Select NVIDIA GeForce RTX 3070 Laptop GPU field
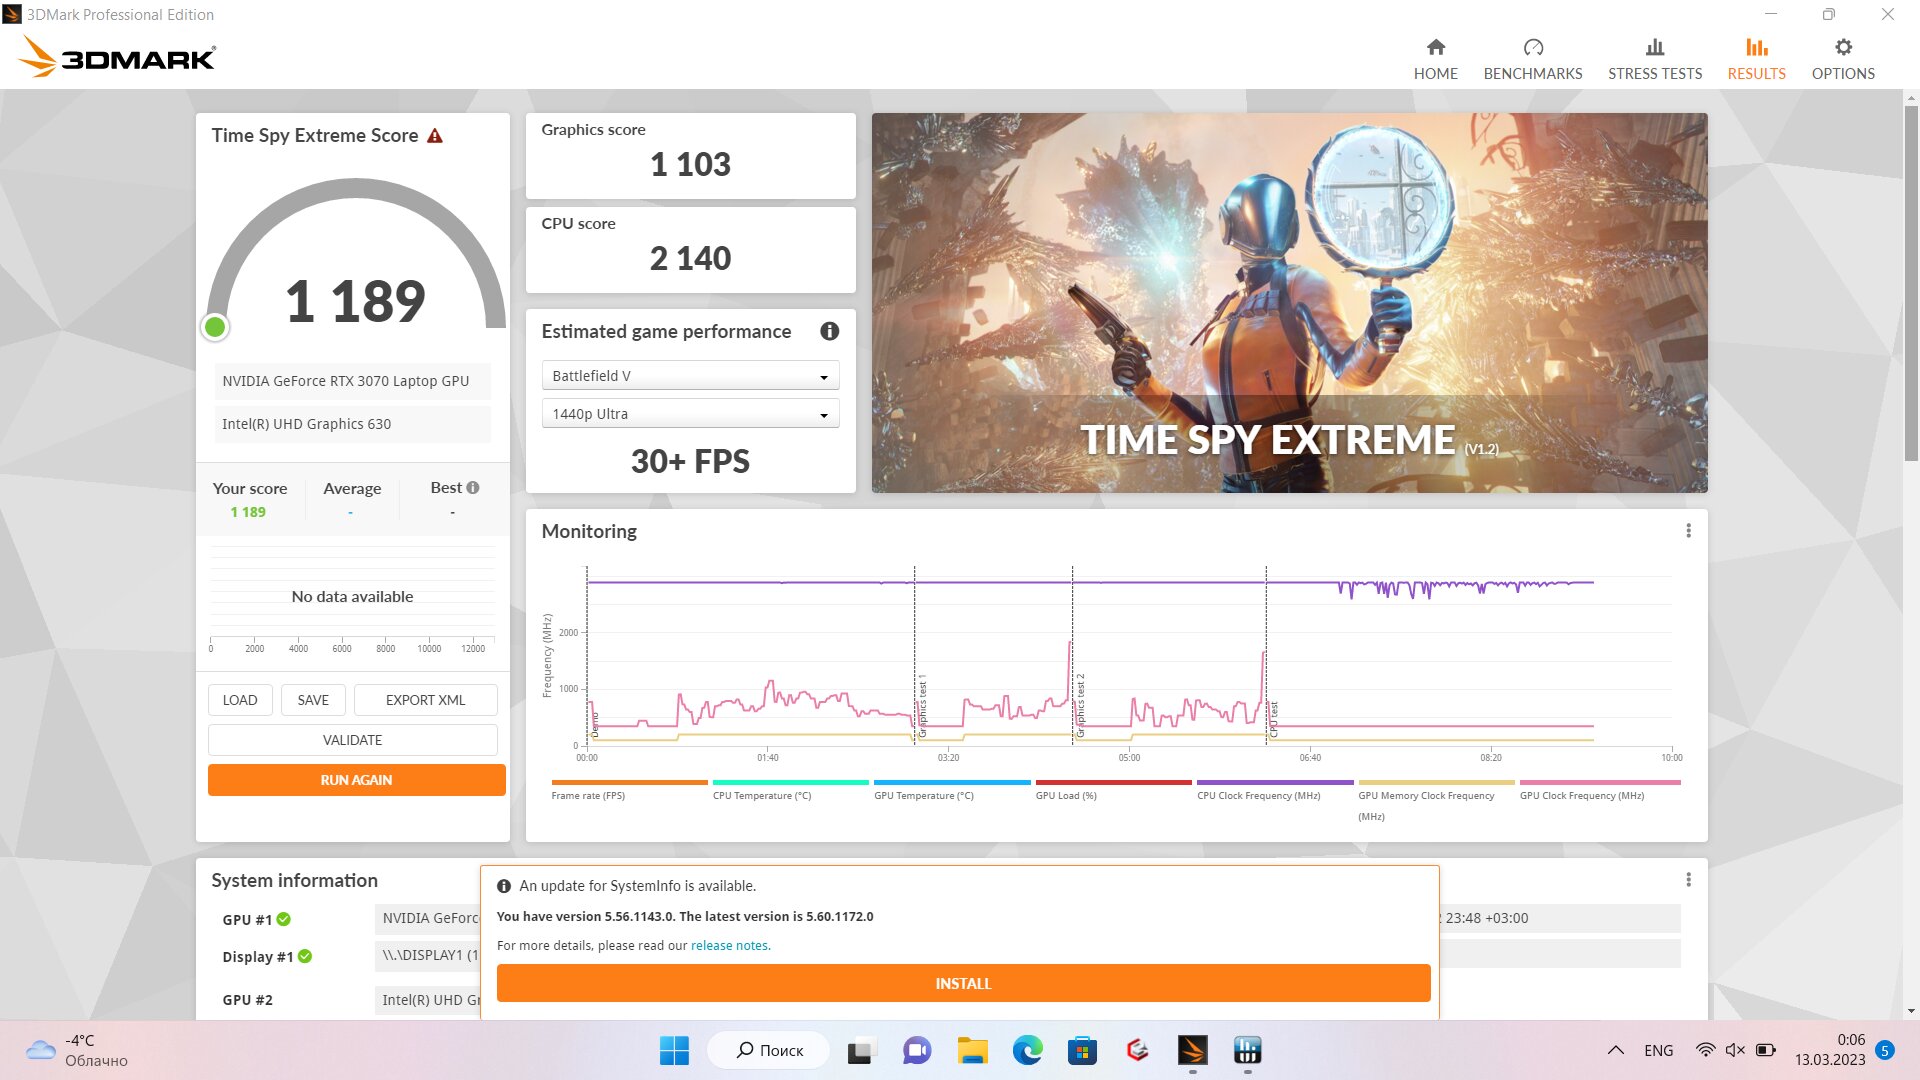The image size is (1920, 1080). point(352,381)
